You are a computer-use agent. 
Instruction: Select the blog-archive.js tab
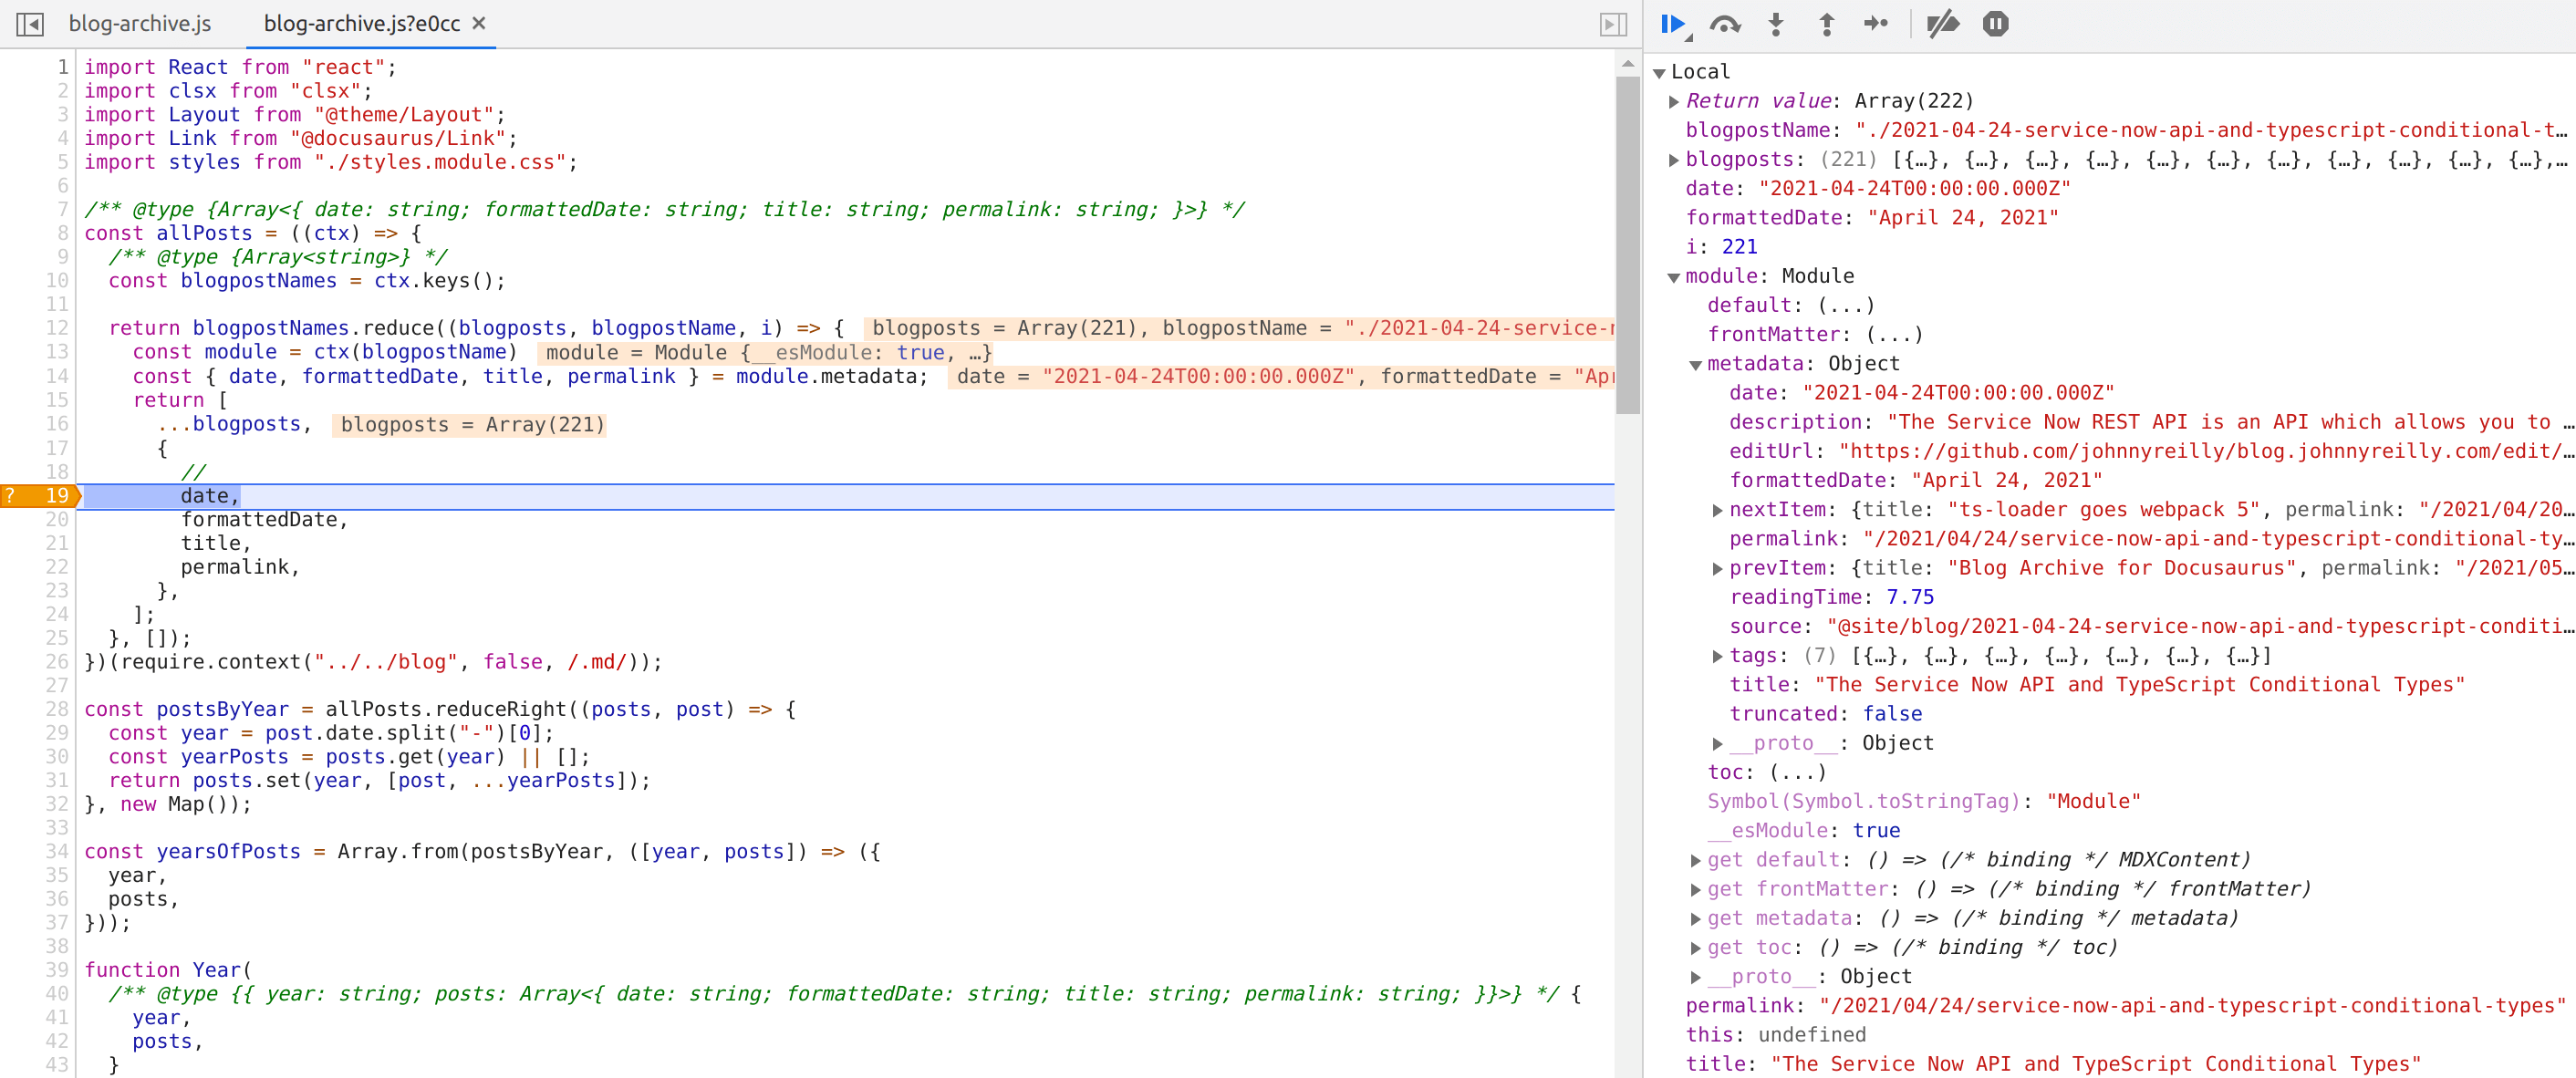point(140,21)
